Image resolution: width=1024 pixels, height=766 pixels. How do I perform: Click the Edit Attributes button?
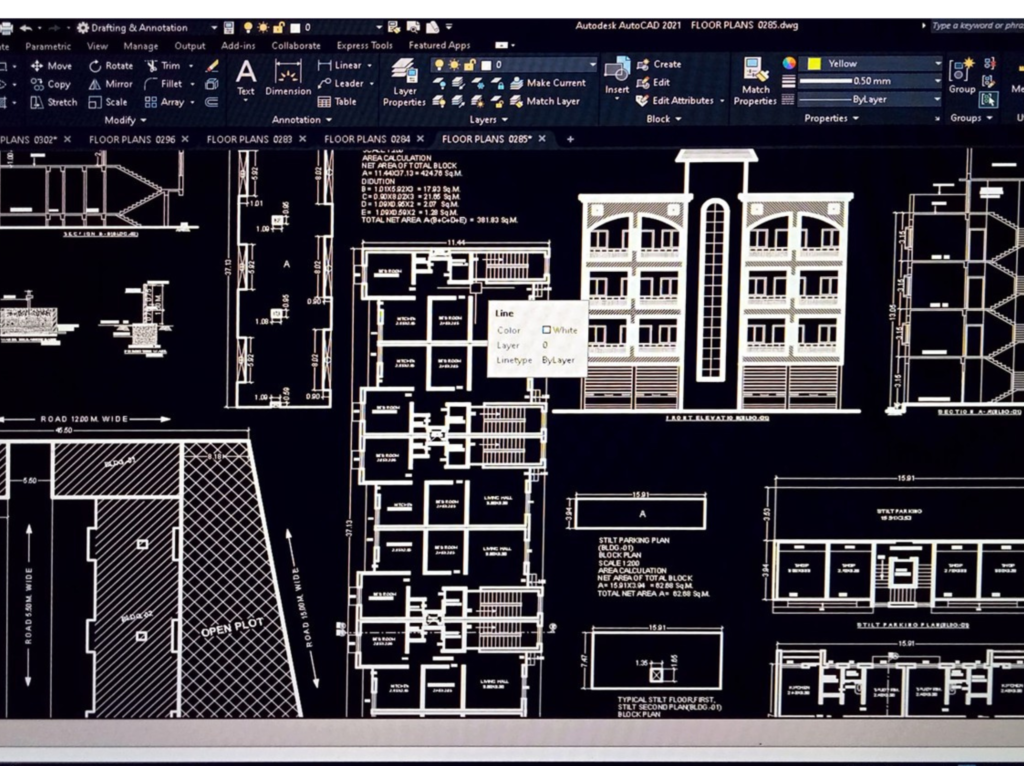(x=682, y=101)
